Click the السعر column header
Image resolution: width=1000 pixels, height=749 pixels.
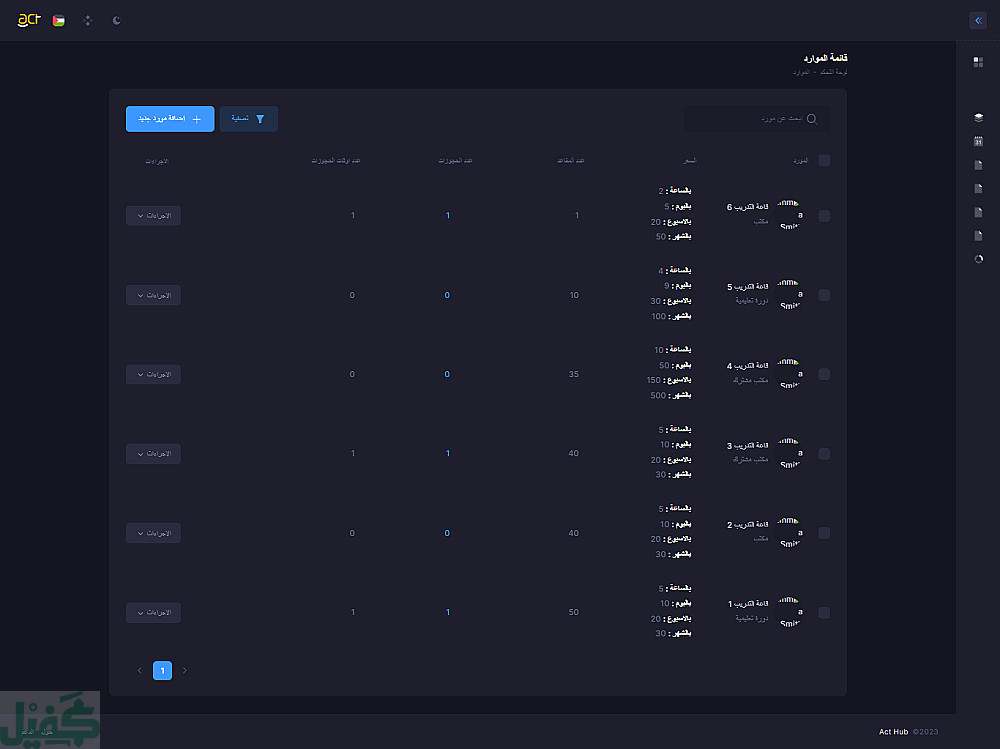click(x=689, y=161)
